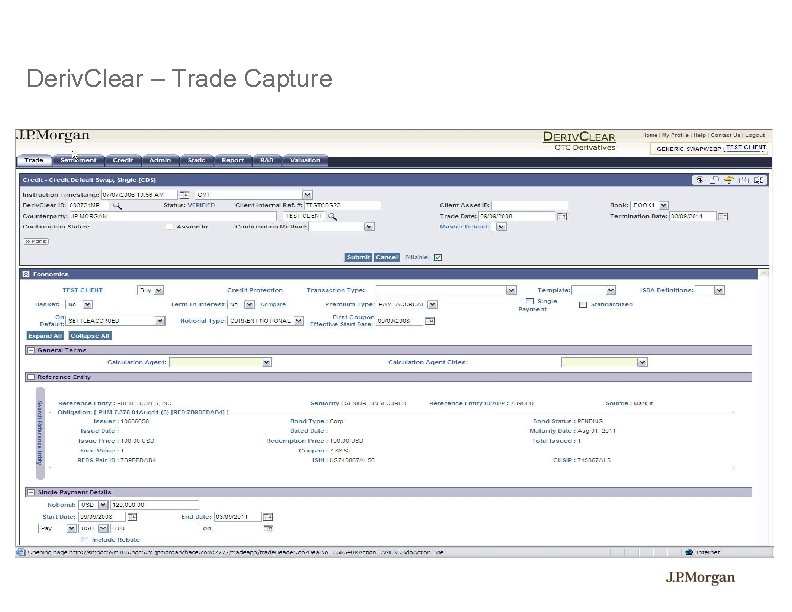Expand the Reference Entity section
The height and width of the screenshot is (612, 792).
pos(31,377)
